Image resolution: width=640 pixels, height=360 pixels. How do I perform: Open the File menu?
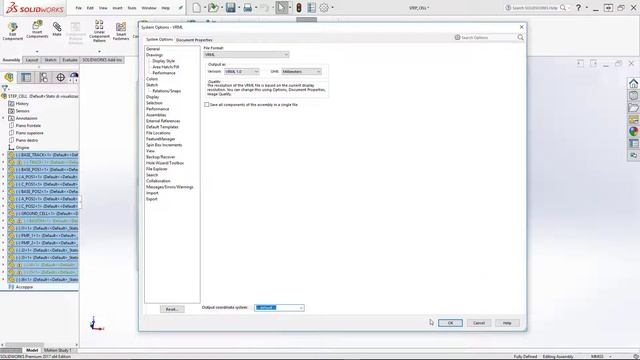click(78, 8)
